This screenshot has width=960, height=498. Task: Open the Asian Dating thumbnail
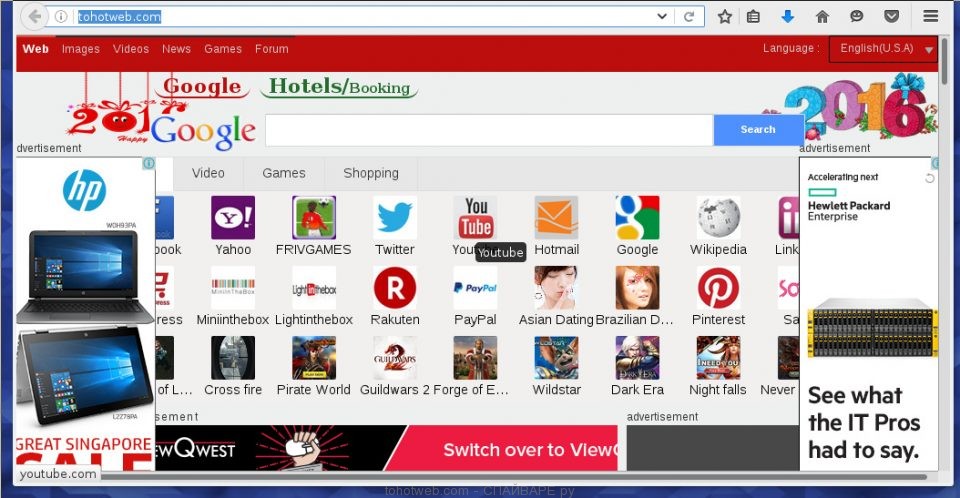pos(557,287)
